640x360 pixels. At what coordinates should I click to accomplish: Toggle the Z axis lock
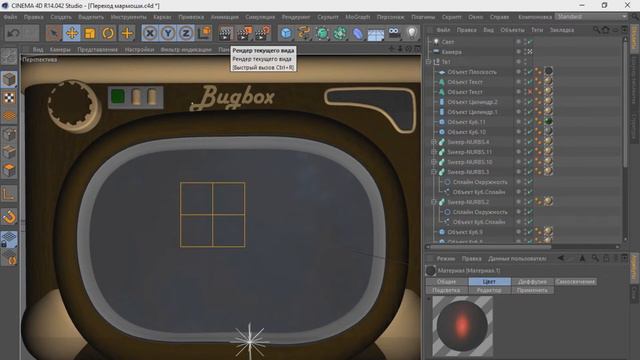pos(186,33)
